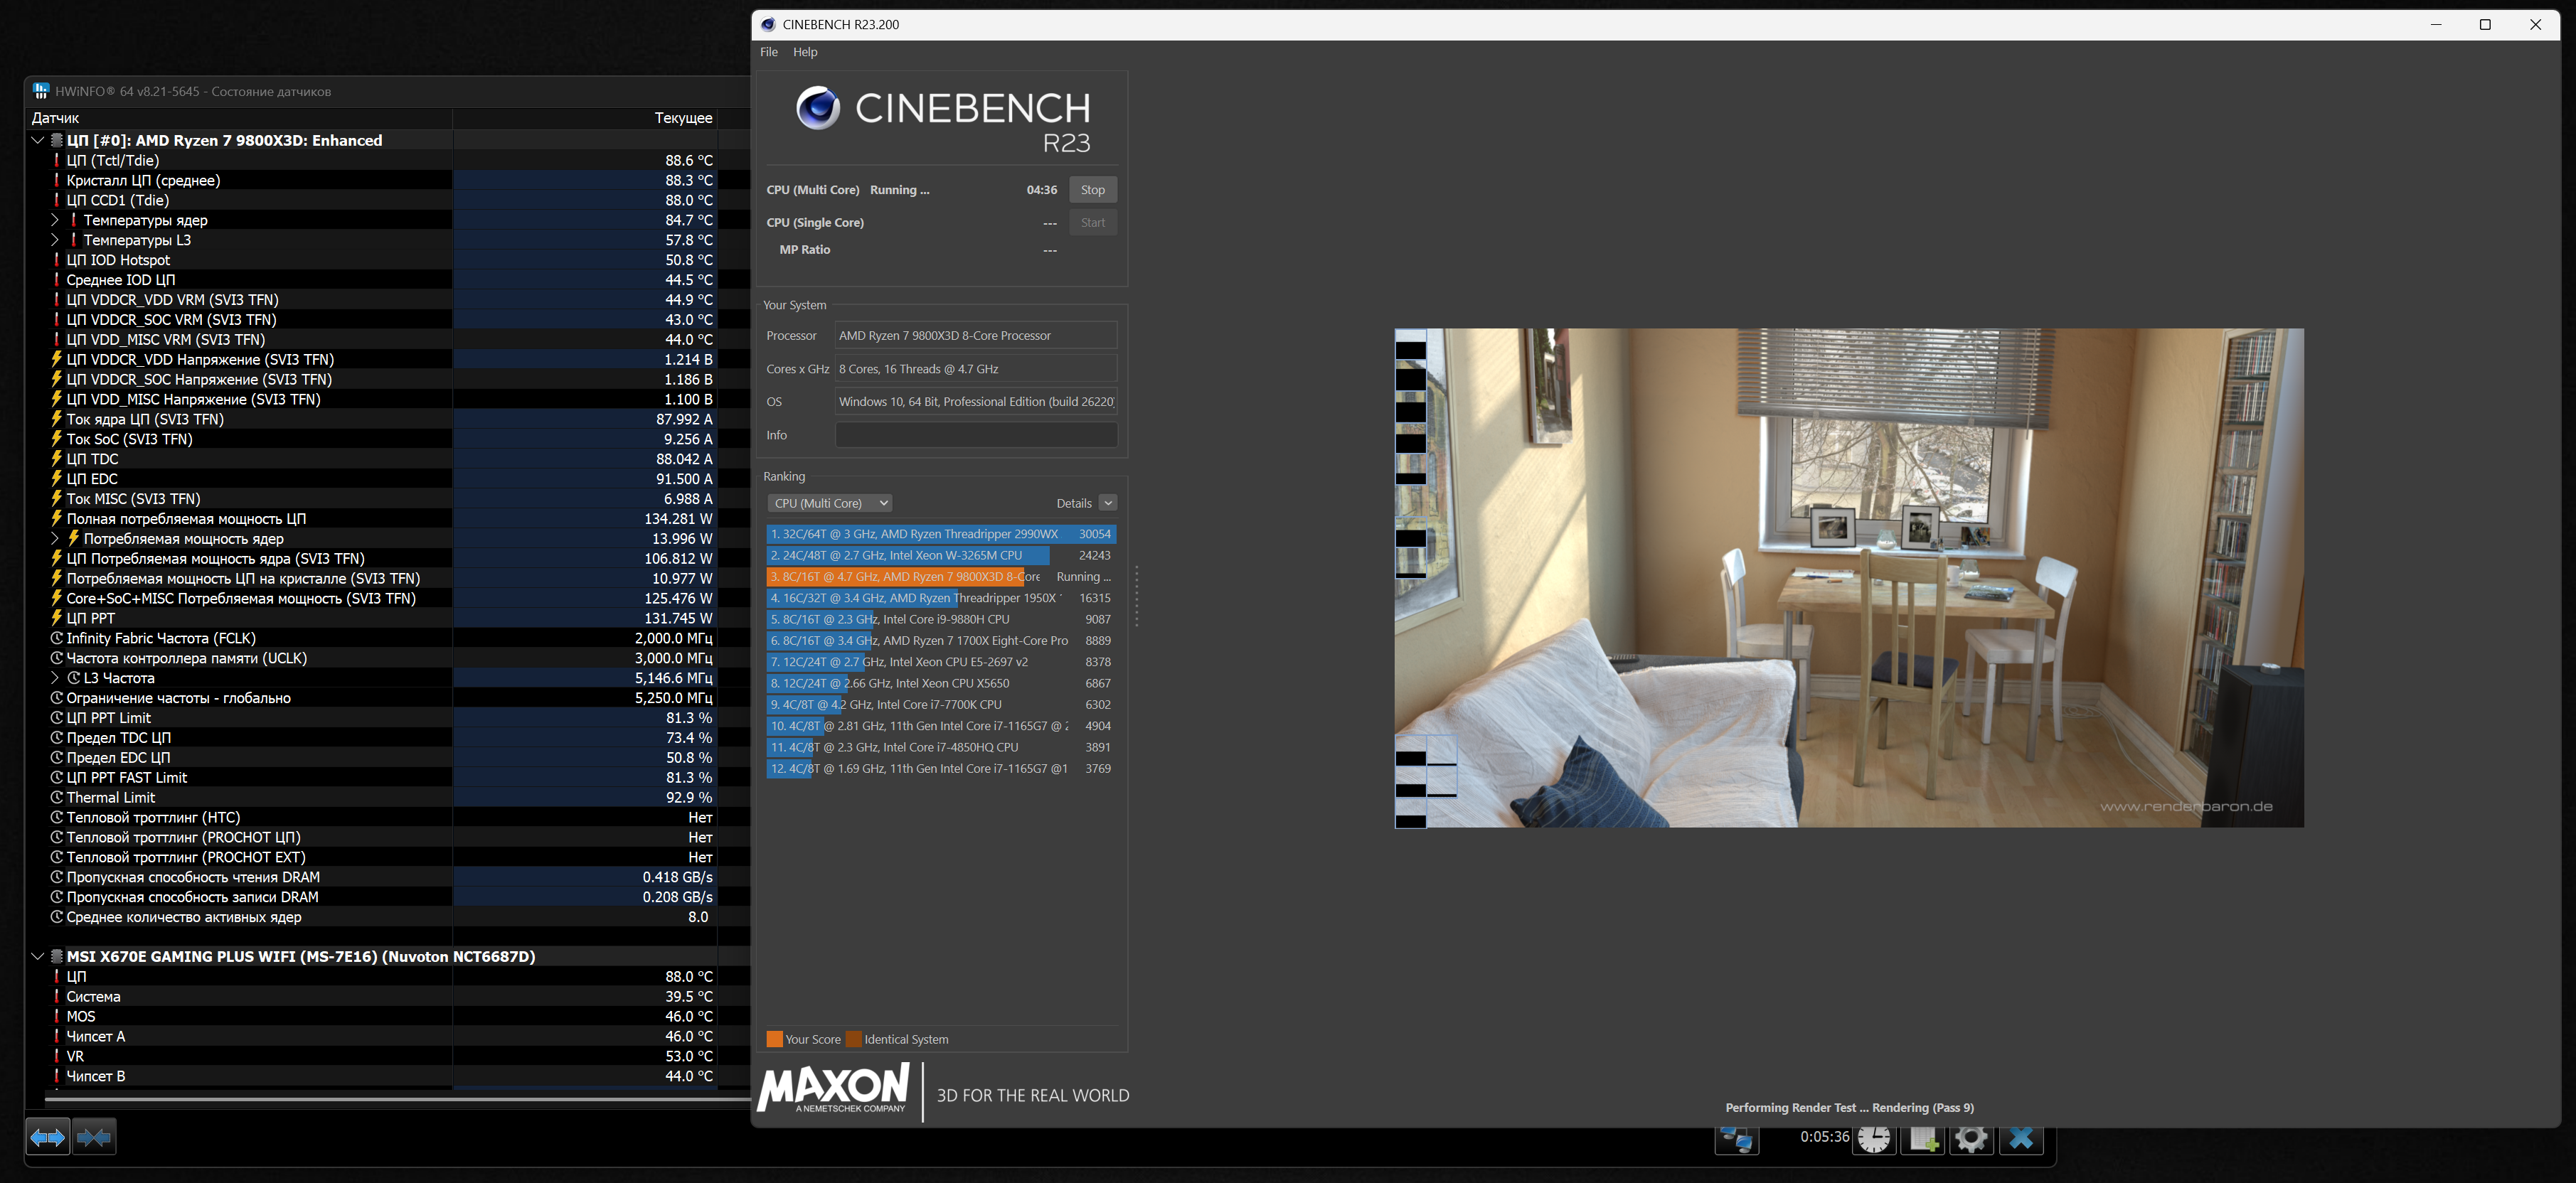Open the Help menu
2576x1183 pixels.
(805, 52)
